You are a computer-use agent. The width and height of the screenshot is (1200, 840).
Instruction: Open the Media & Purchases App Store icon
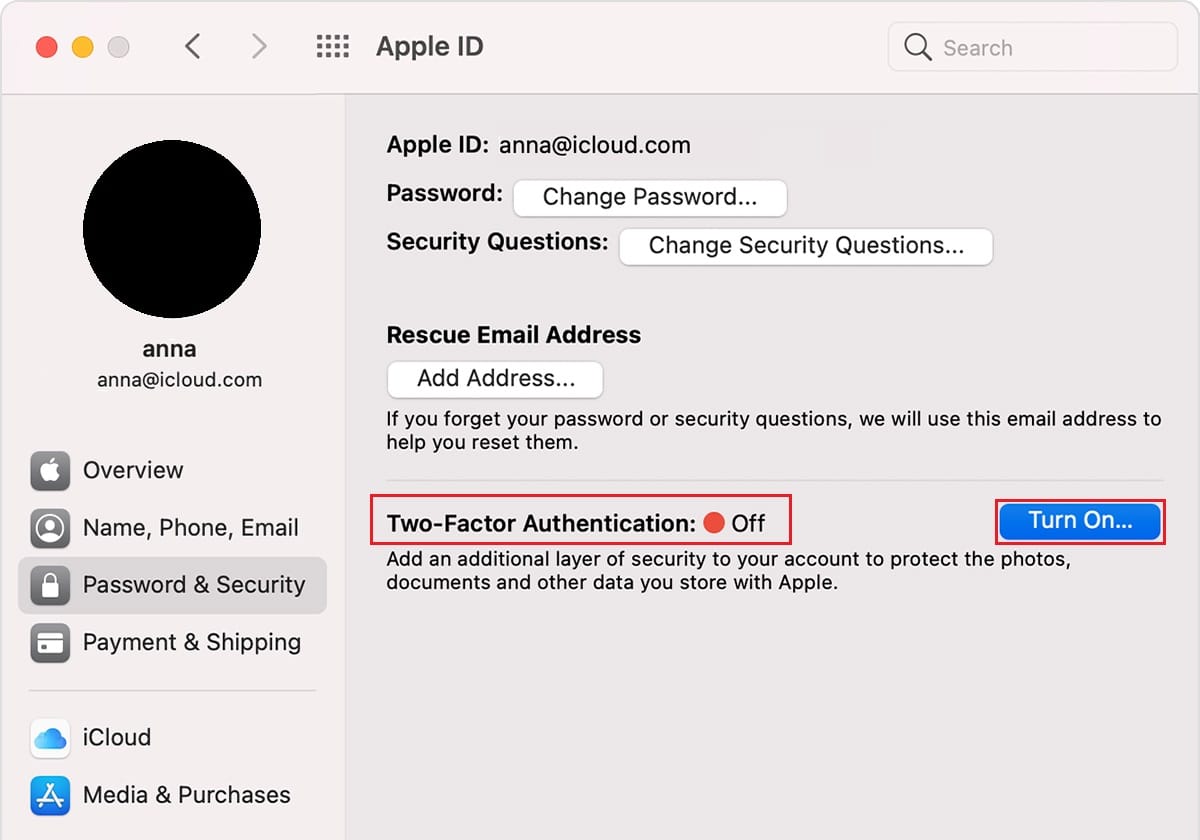(x=50, y=795)
